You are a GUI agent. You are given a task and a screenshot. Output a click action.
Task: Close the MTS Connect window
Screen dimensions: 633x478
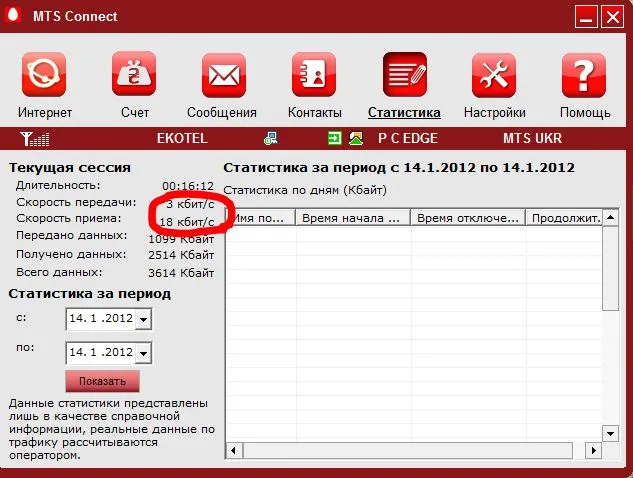(x=612, y=17)
